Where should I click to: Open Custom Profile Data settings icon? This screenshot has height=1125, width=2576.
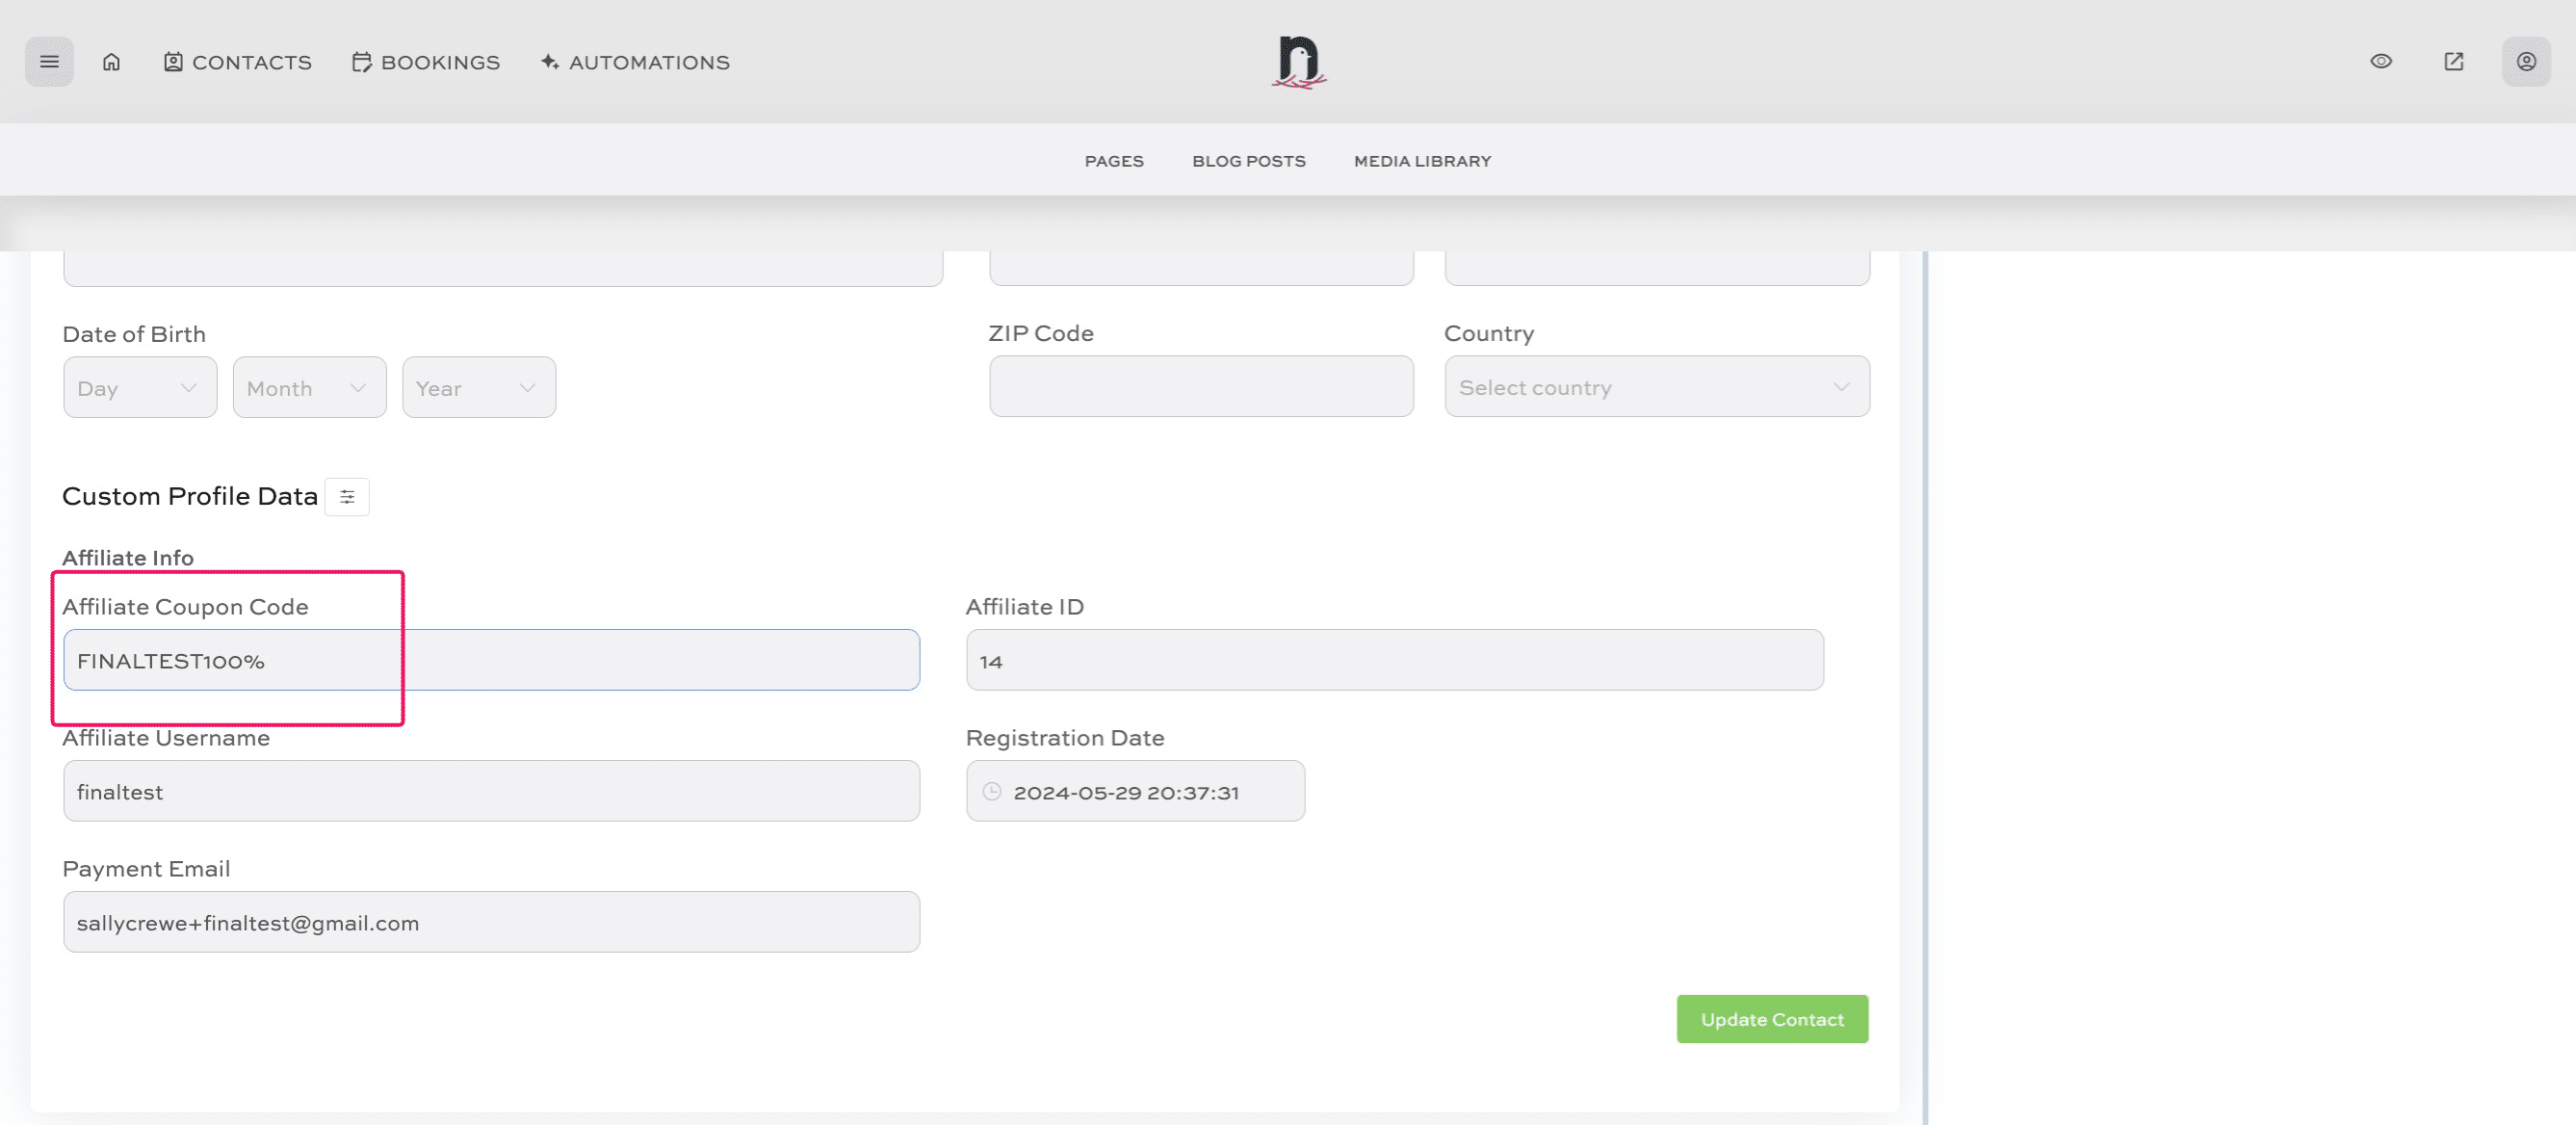(x=347, y=497)
